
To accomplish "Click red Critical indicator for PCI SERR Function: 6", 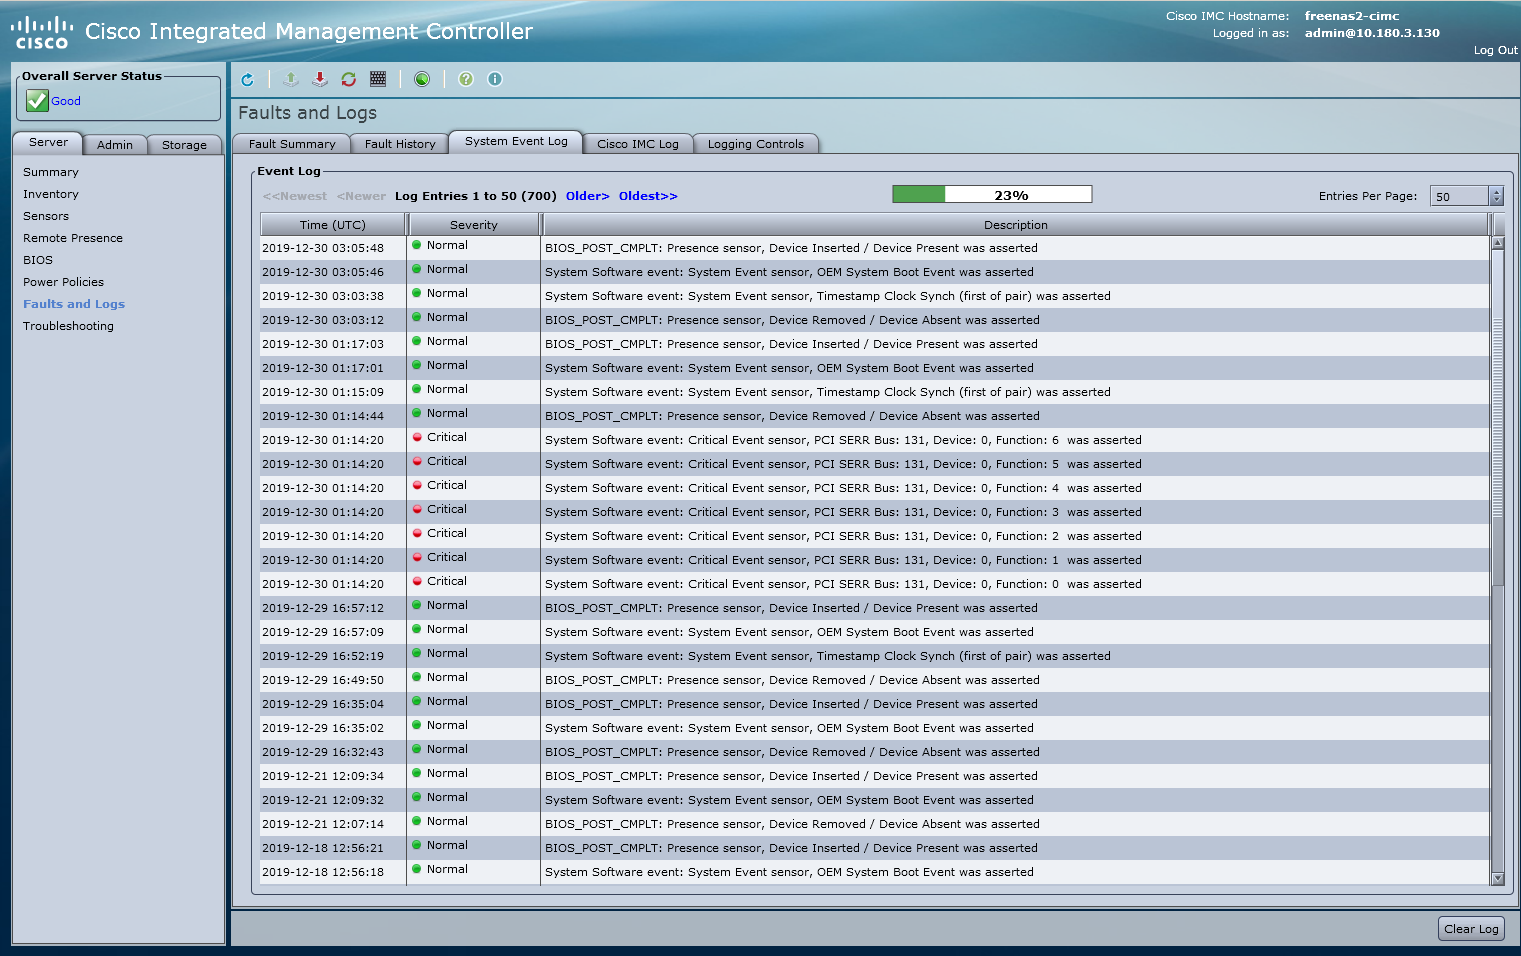I will point(417,438).
